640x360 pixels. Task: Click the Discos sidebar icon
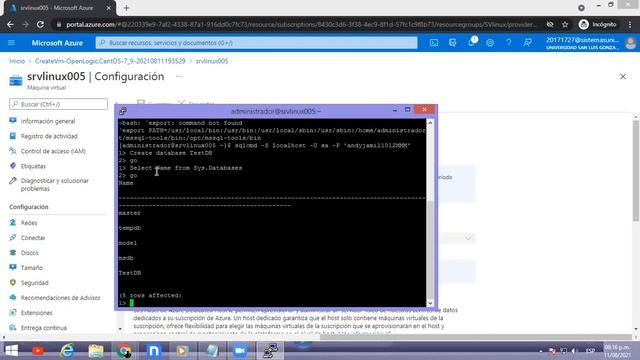(x=13, y=253)
